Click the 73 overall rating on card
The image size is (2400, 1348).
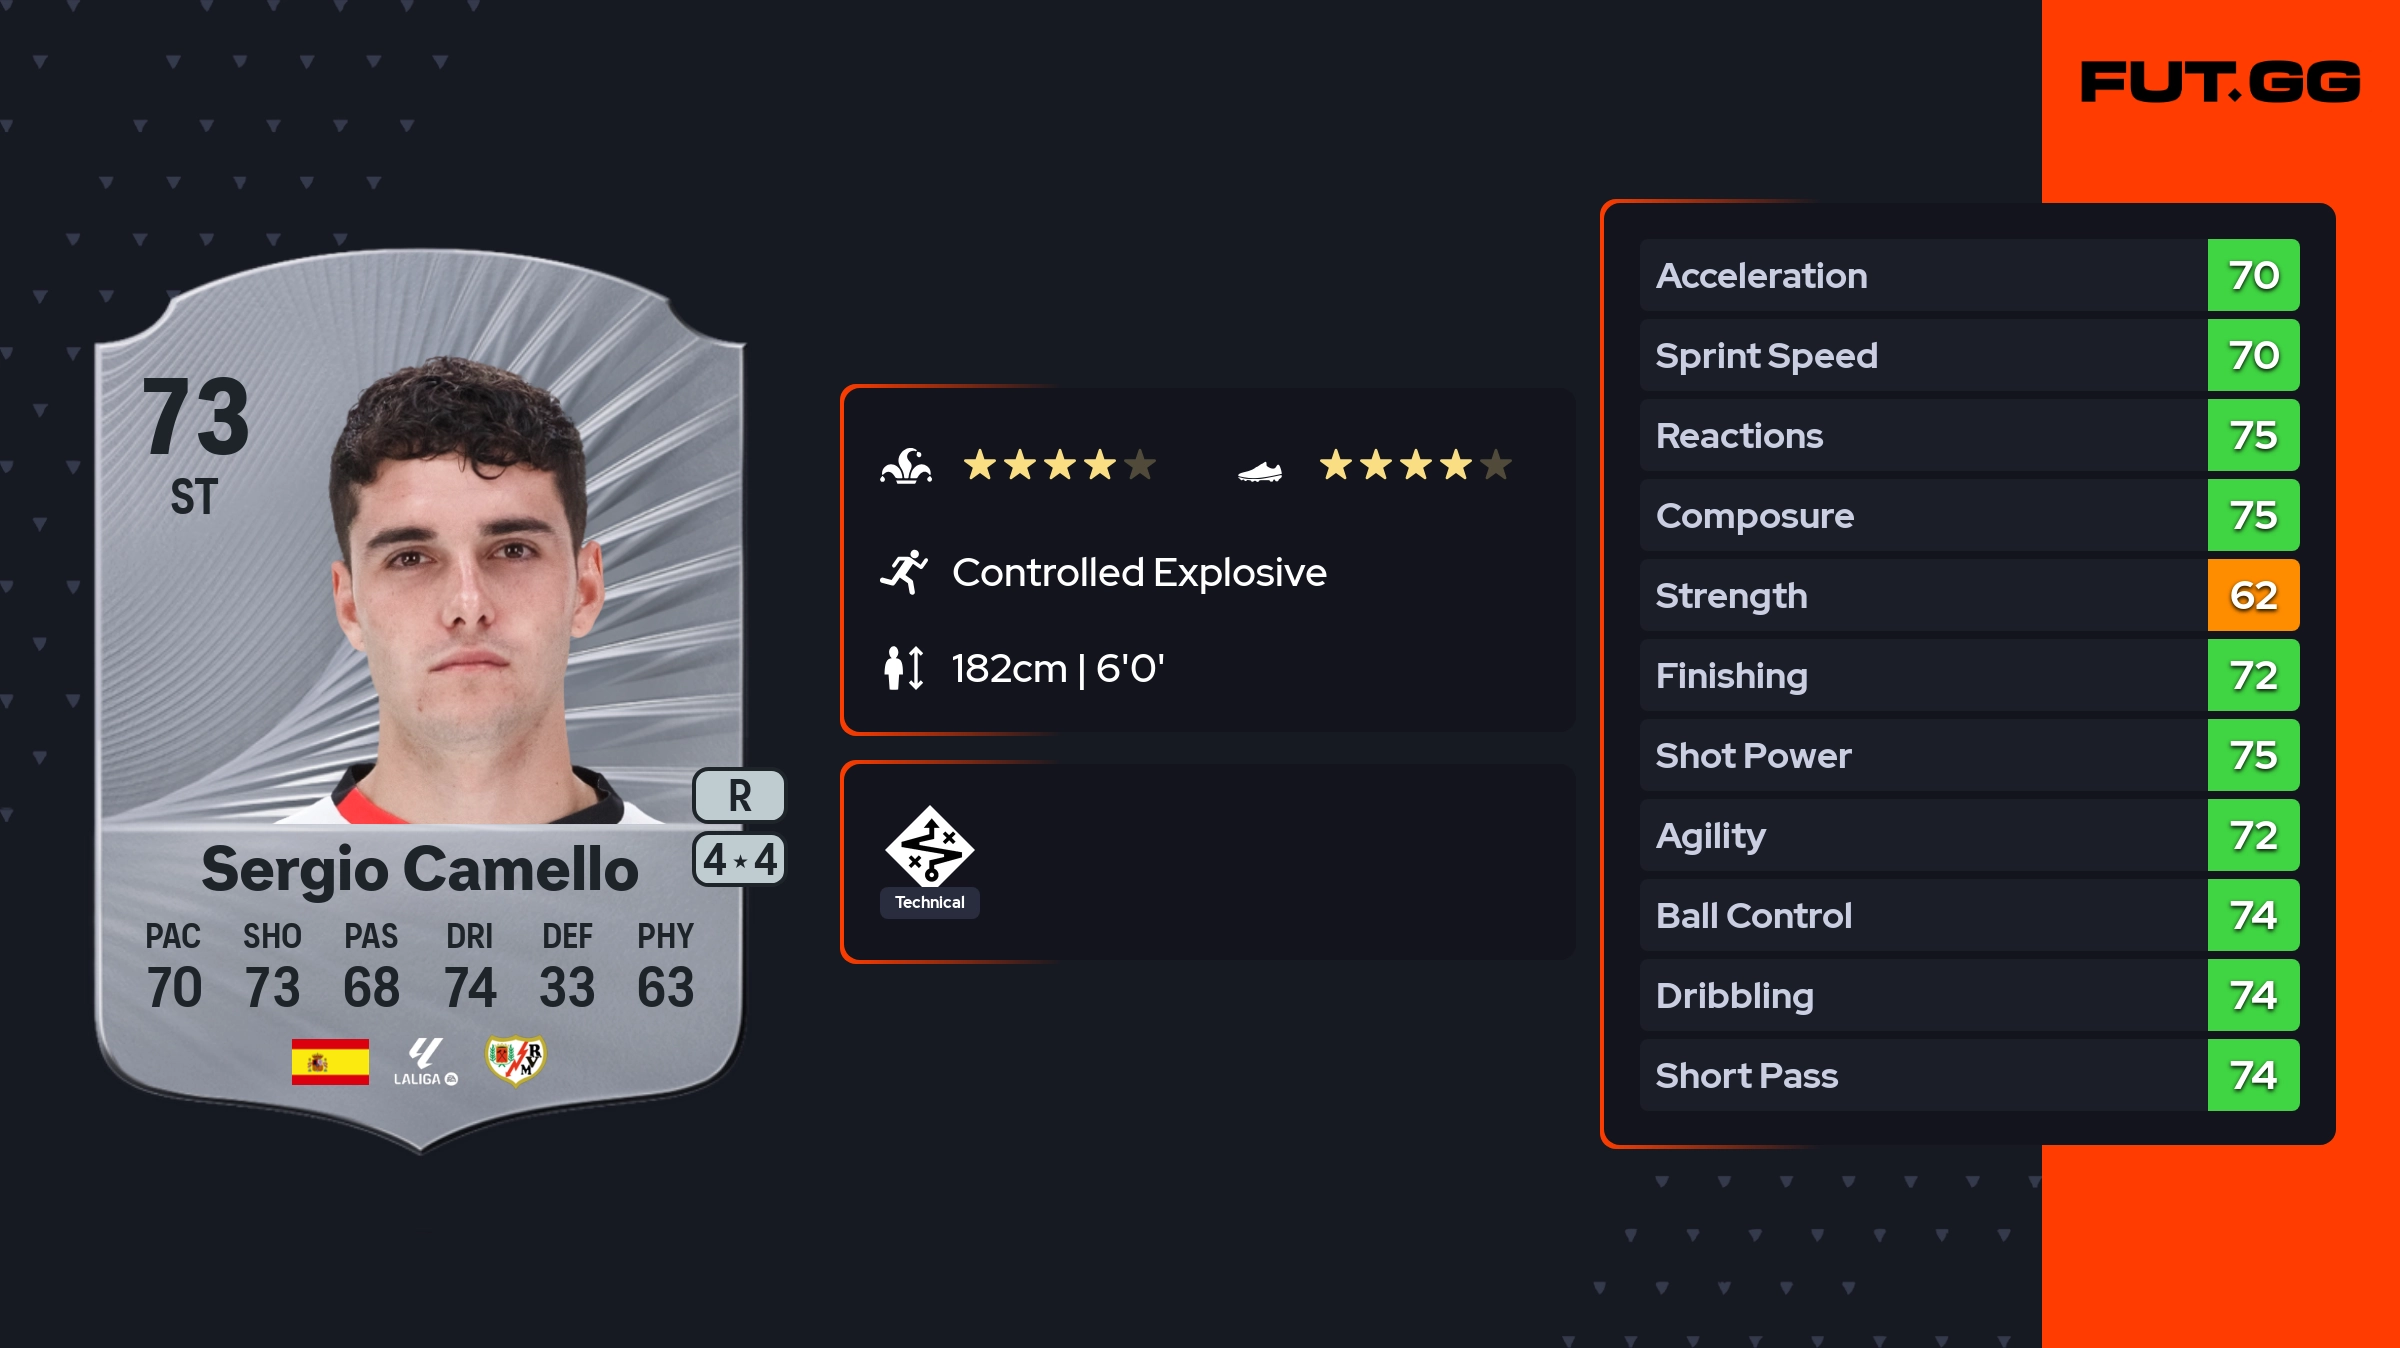tap(196, 417)
